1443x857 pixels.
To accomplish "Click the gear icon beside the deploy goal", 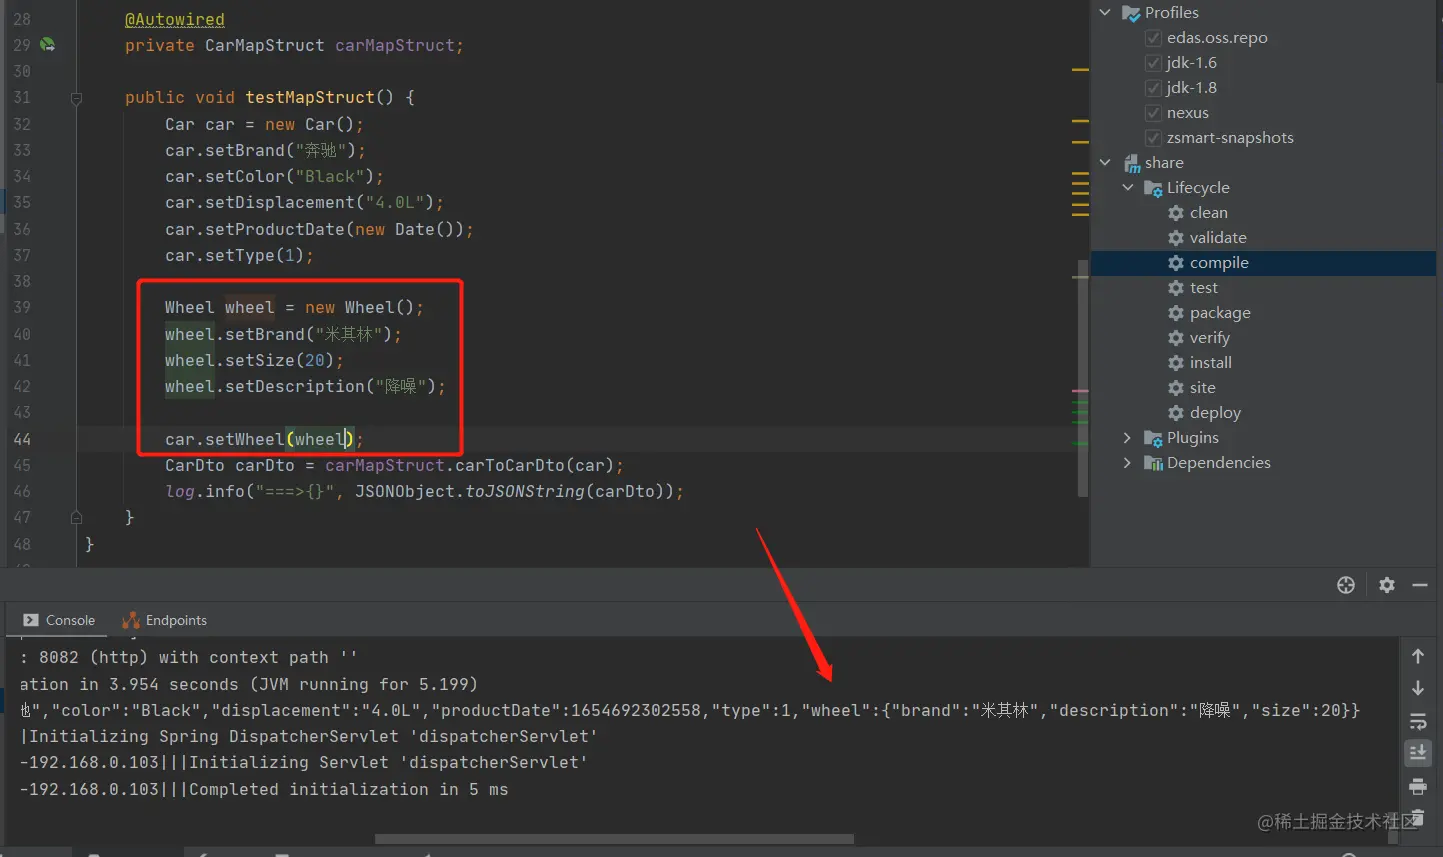I will point(1176,413).
